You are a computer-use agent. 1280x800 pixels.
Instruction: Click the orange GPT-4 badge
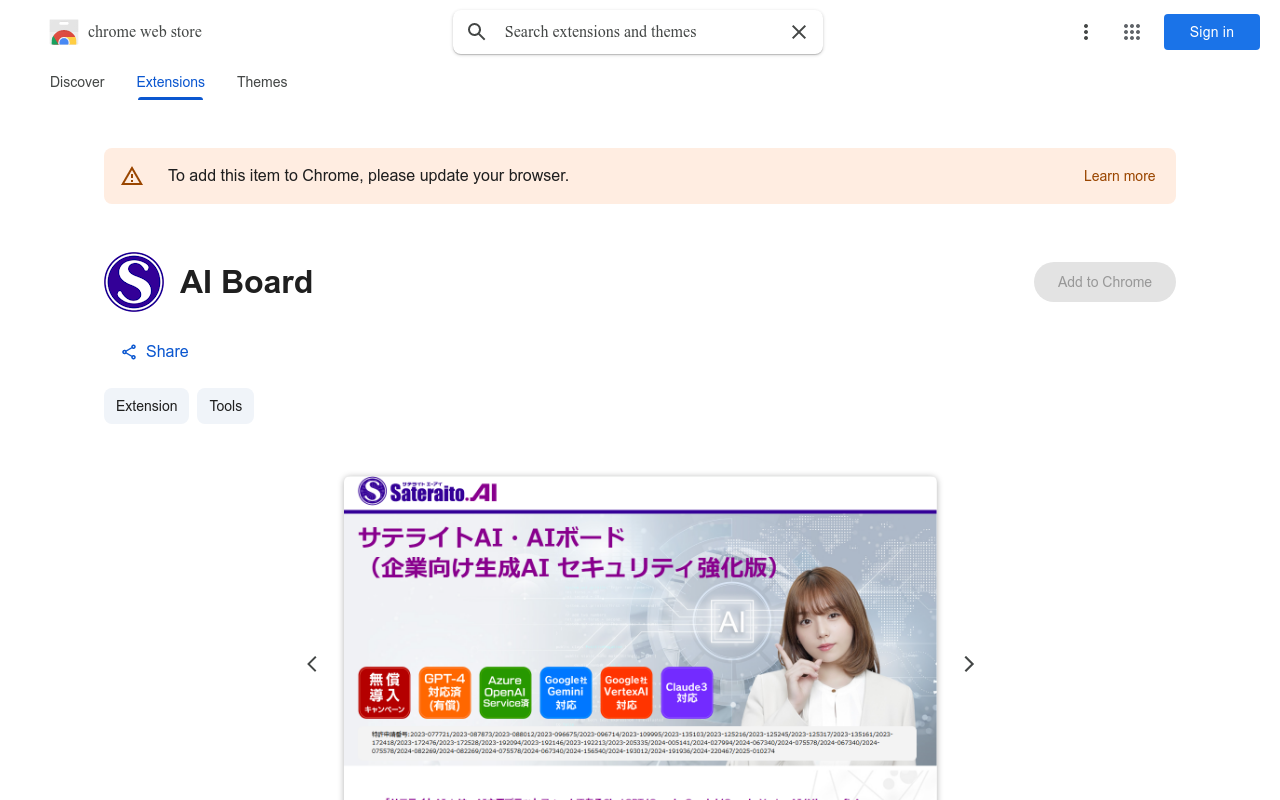(x=445, y=693)
